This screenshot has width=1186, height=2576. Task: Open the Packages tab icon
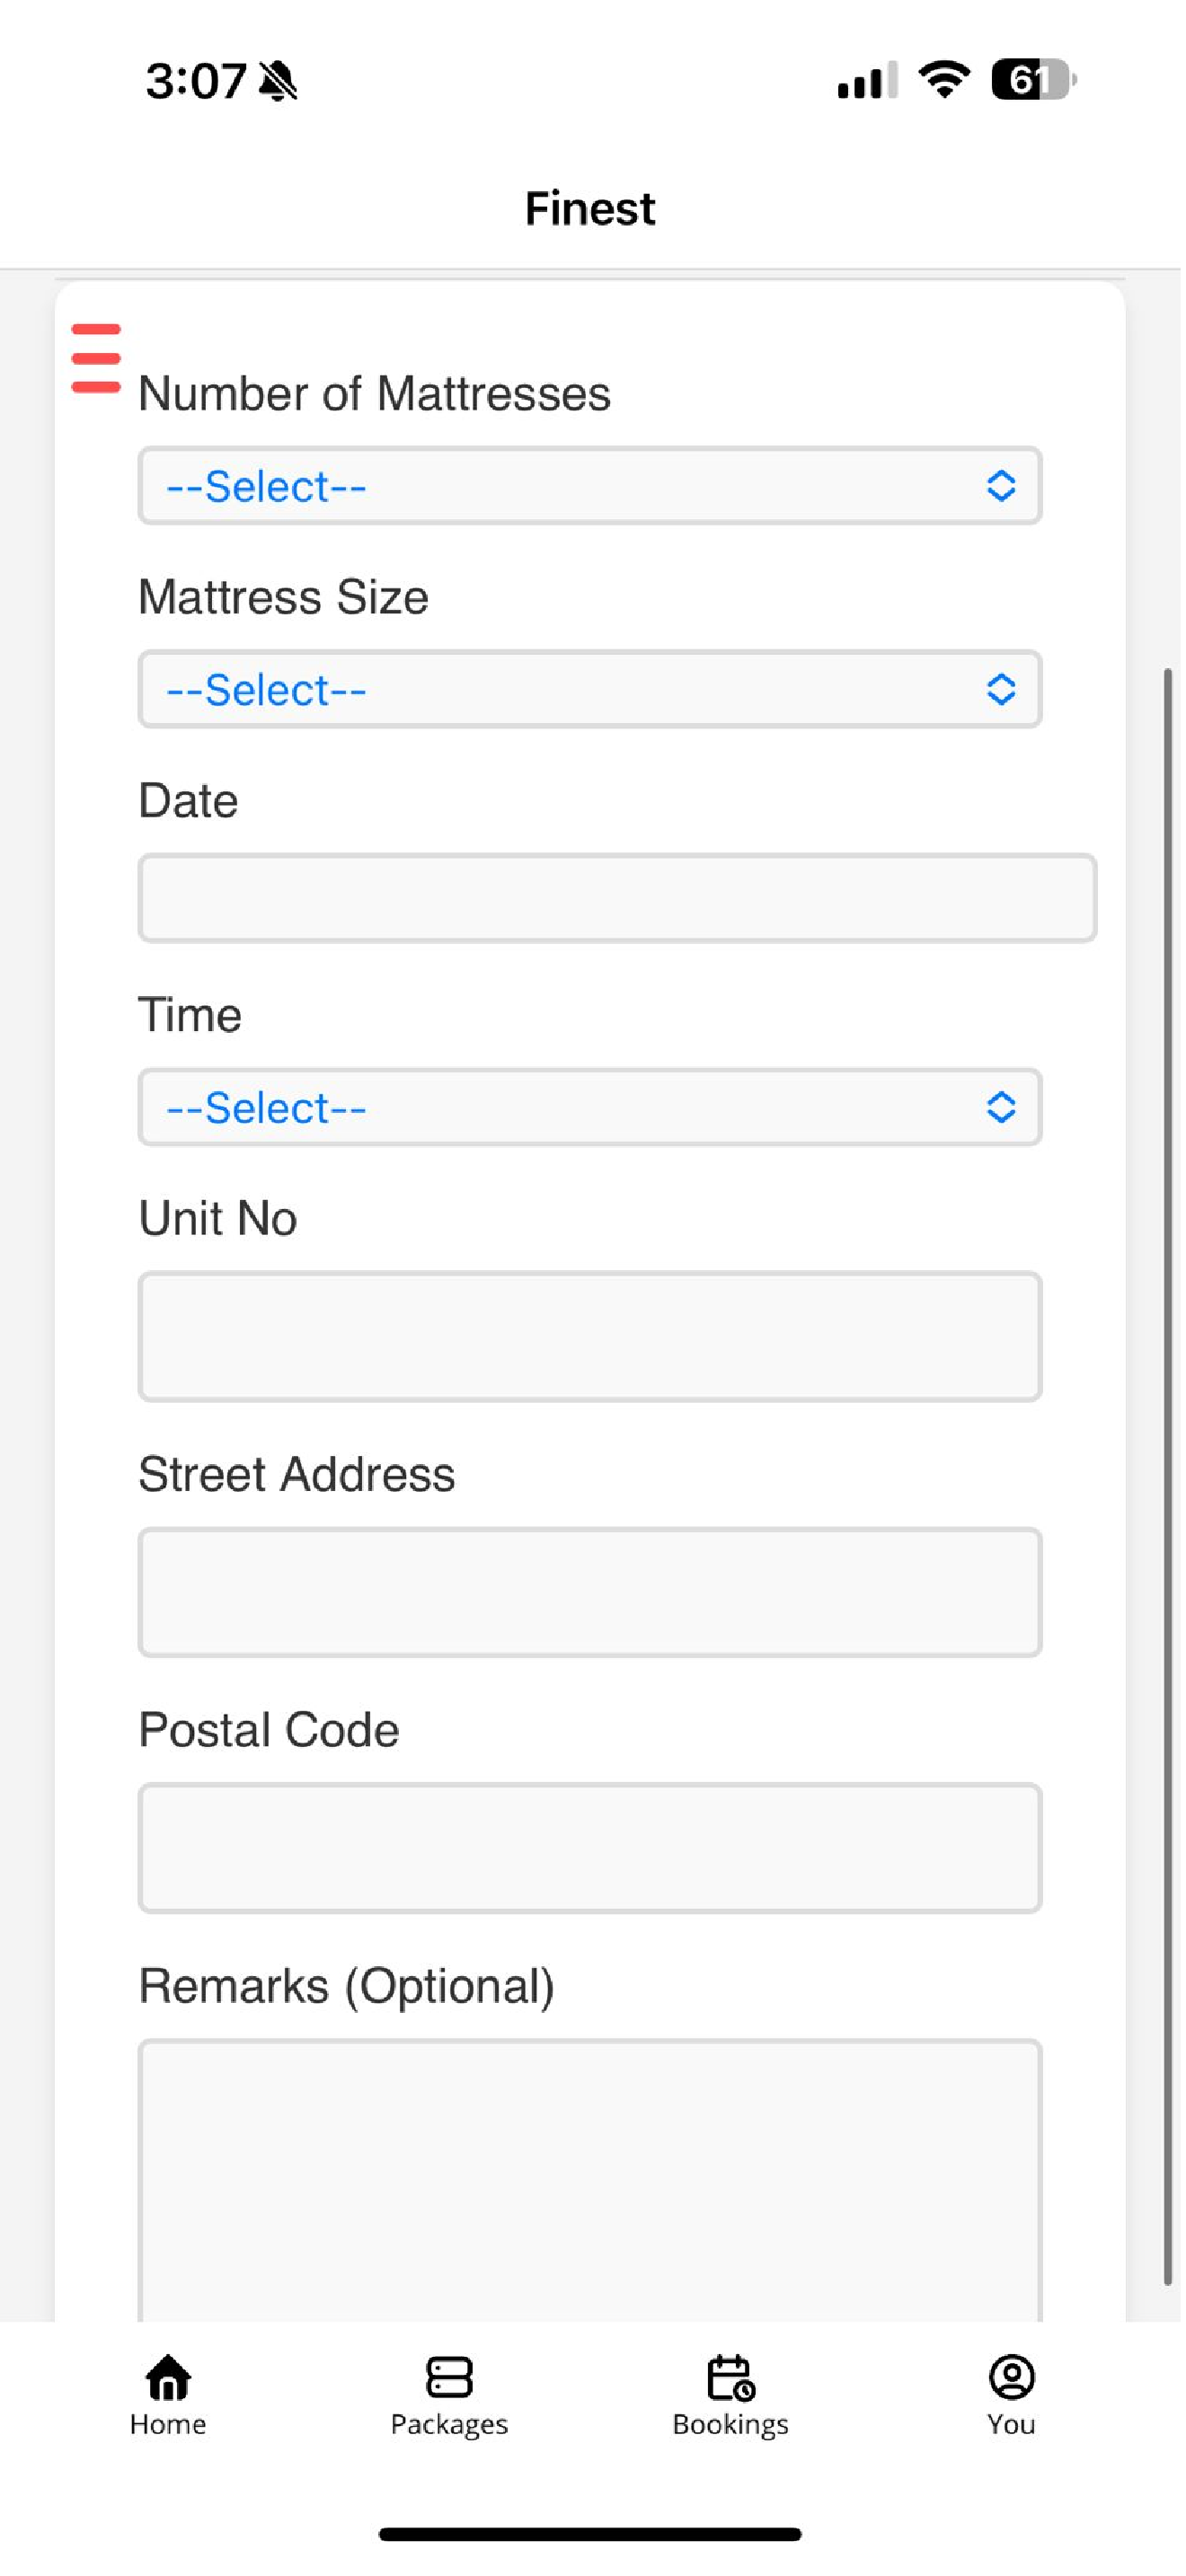tap(450, 2377)
